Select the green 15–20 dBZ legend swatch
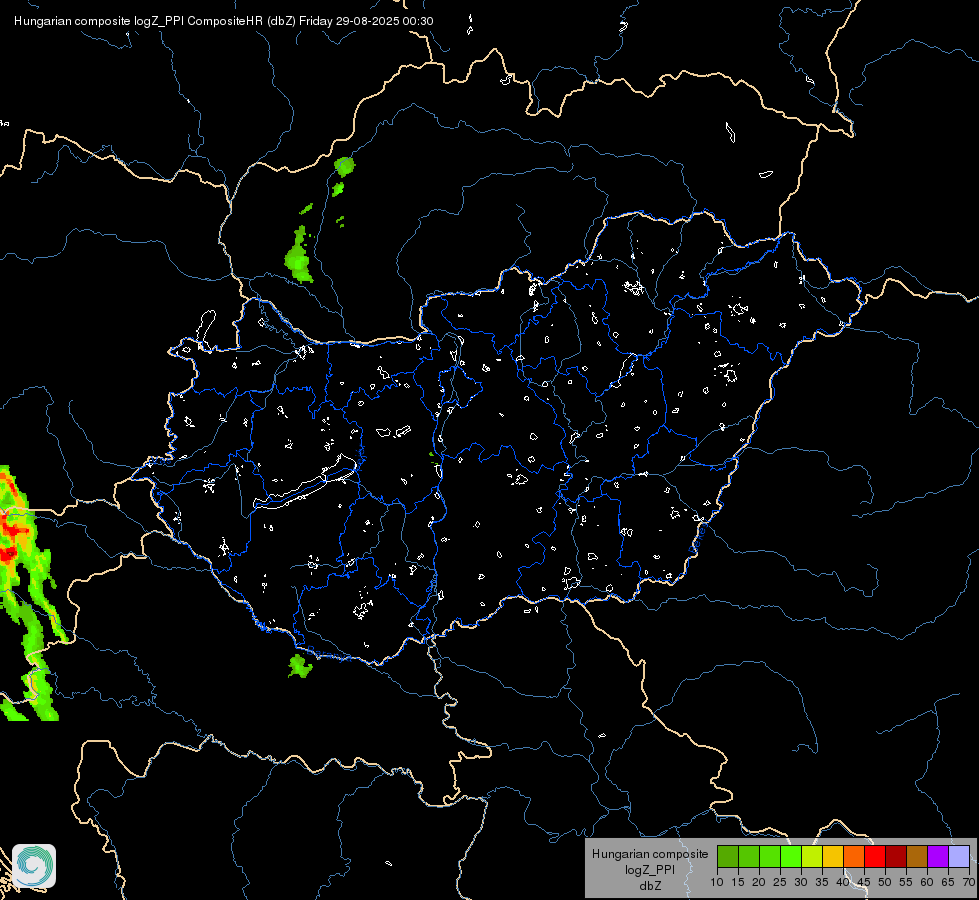 [x=749, y=856]
